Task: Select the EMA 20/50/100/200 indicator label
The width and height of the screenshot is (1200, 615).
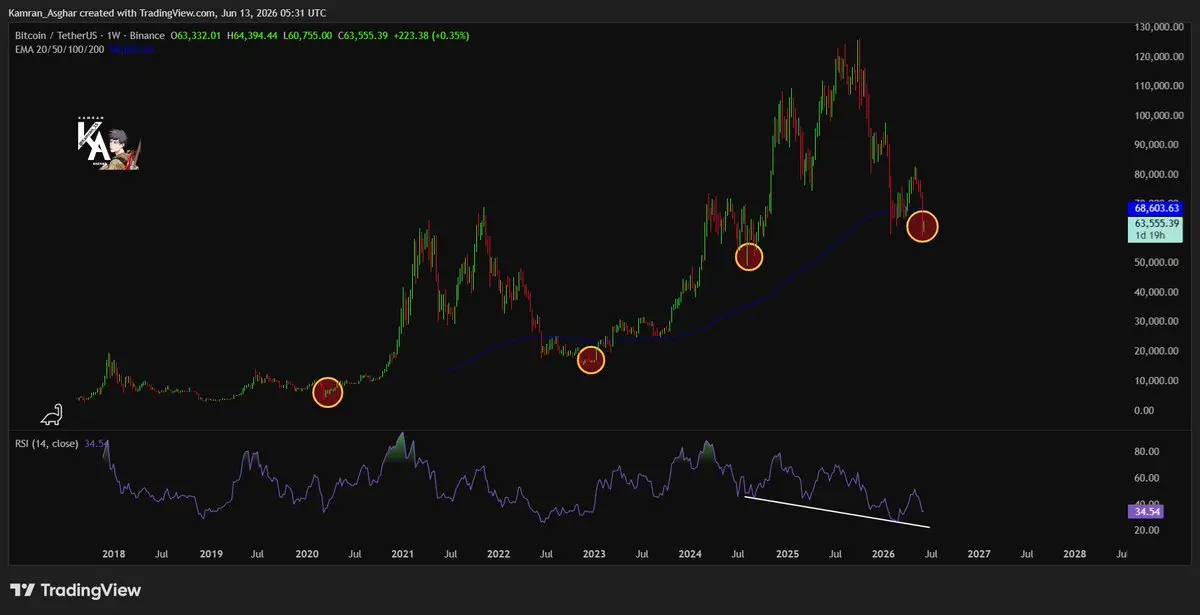Action: (58, 48)
